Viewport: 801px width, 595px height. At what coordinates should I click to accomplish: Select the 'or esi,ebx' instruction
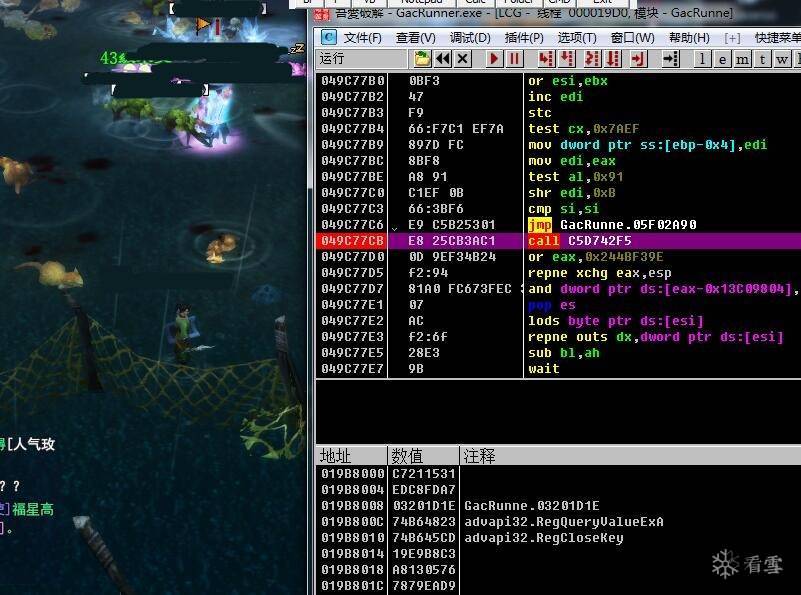point(568,81)
